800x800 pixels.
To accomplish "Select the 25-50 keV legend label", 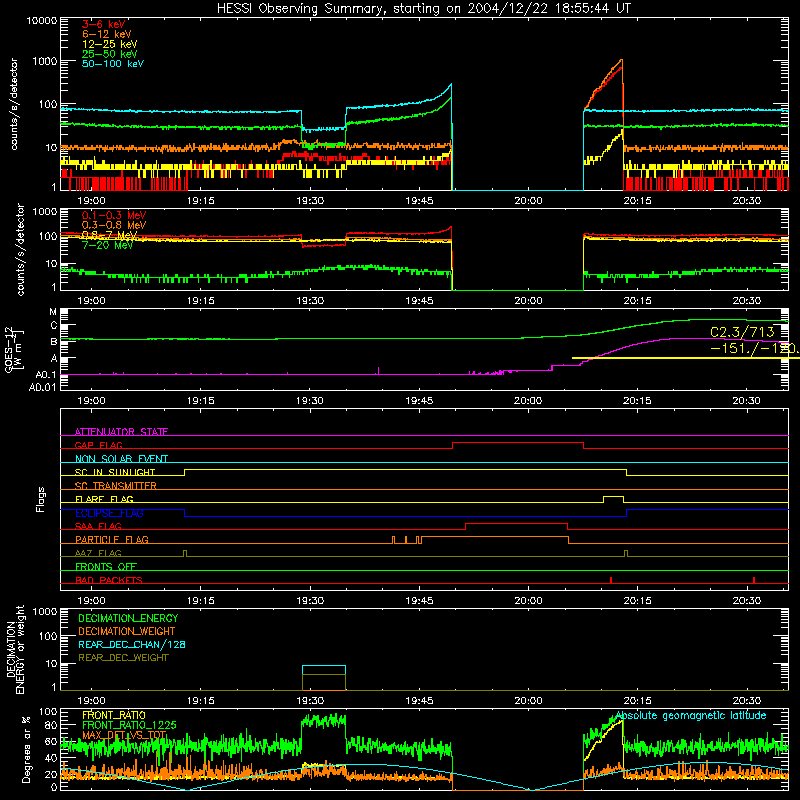I will (x=110, y=54).
